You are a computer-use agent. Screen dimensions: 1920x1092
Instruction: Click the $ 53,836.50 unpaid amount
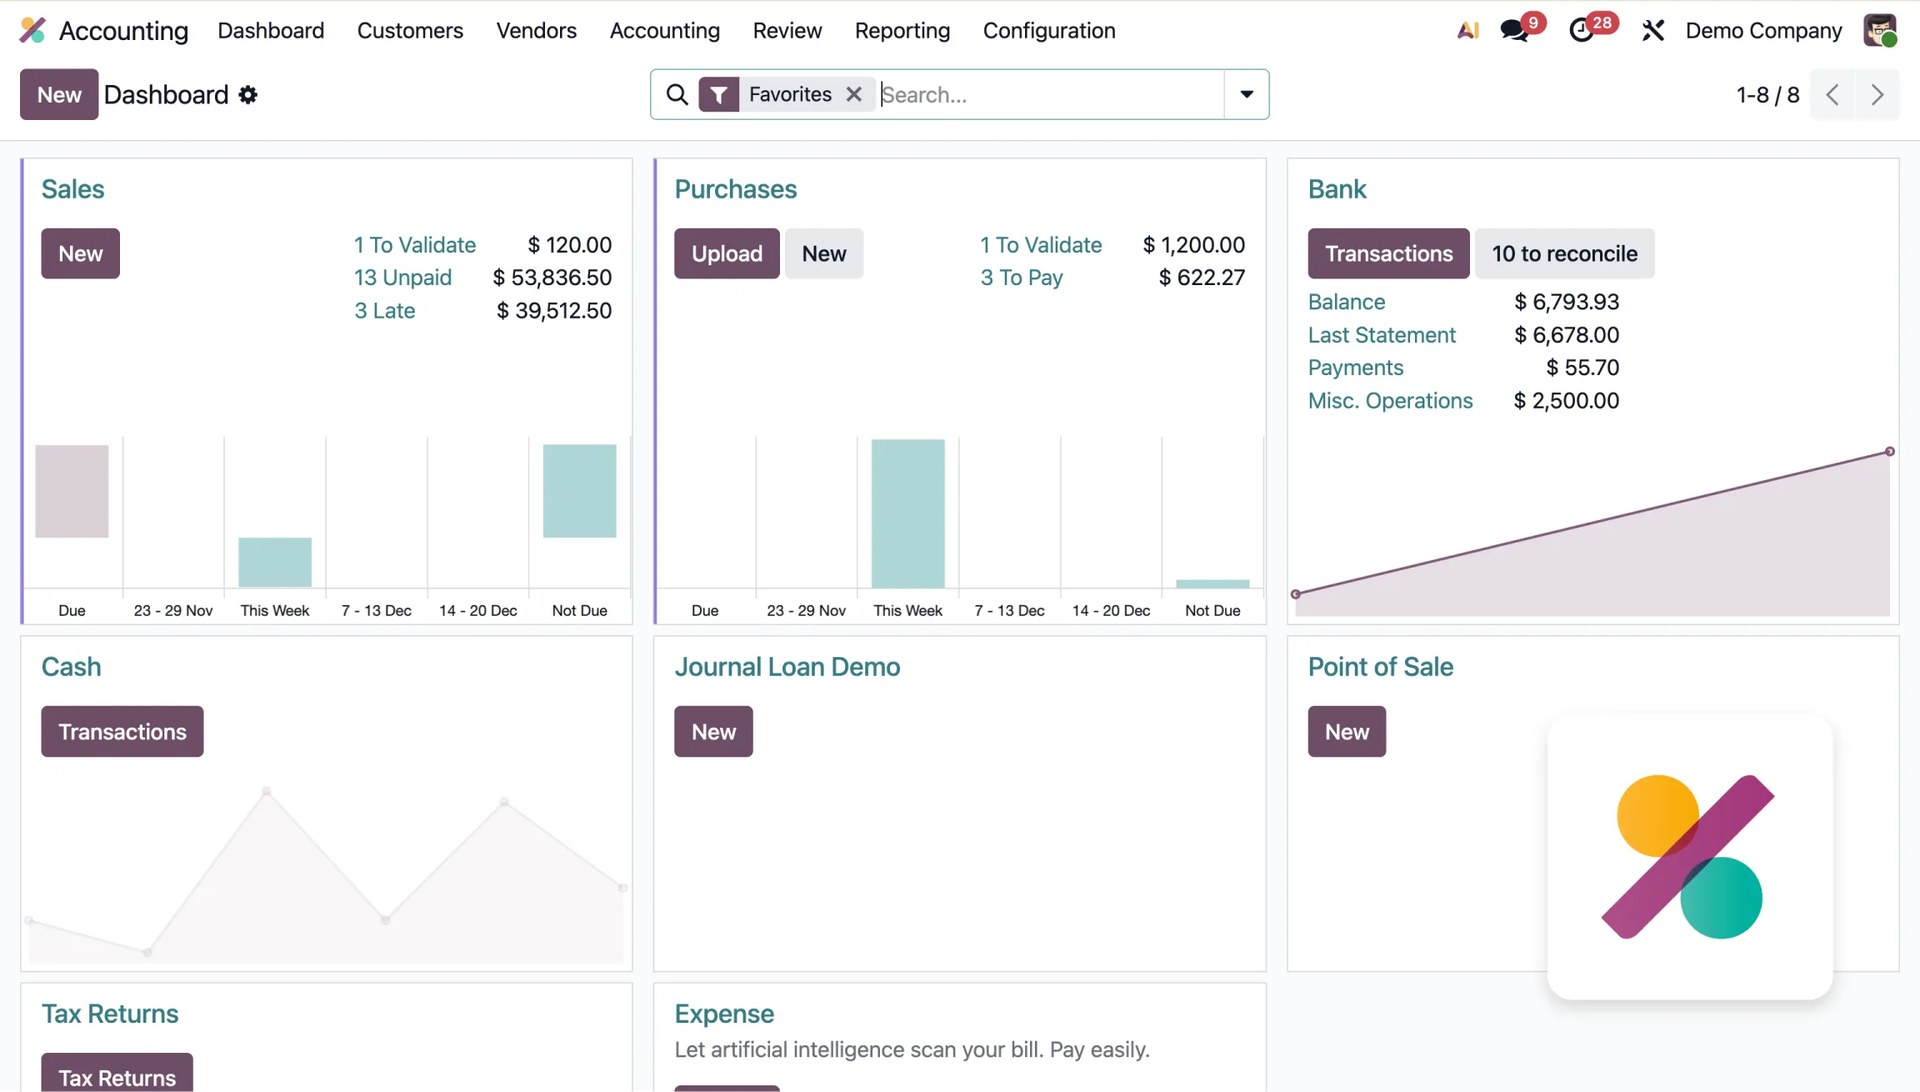[x=552, y=278]
